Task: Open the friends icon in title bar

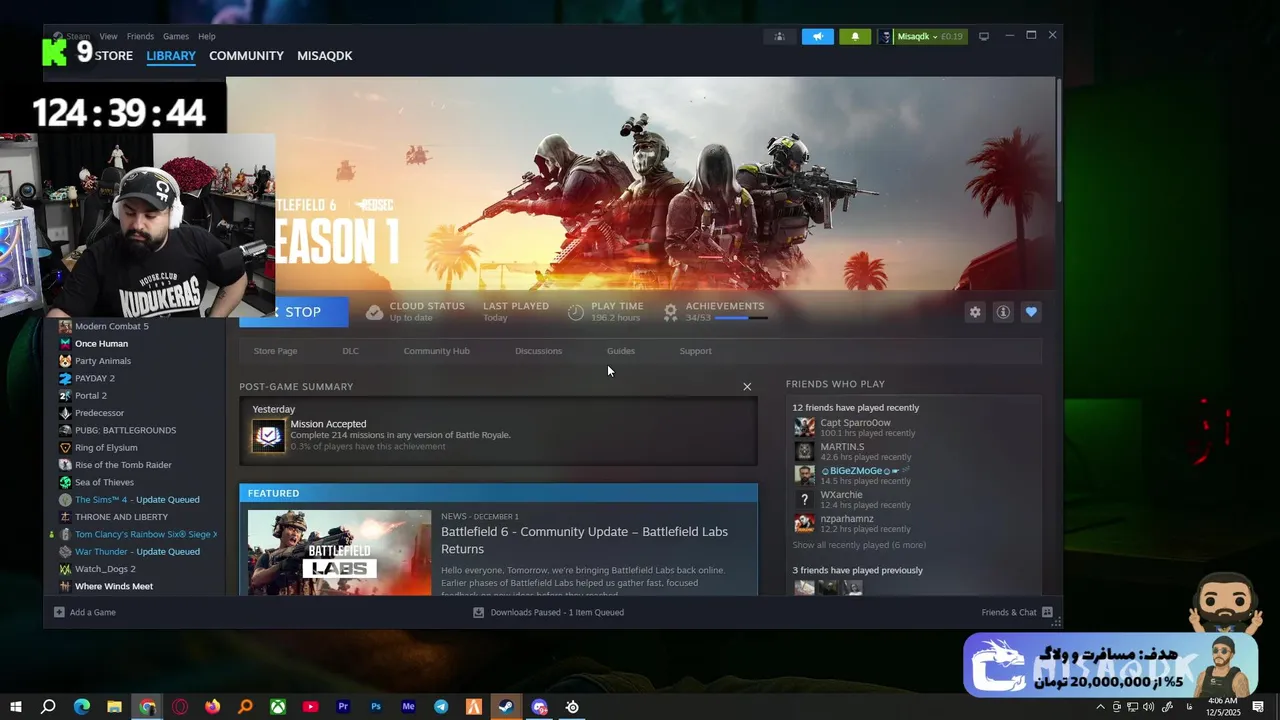Action: click(779, 36)
